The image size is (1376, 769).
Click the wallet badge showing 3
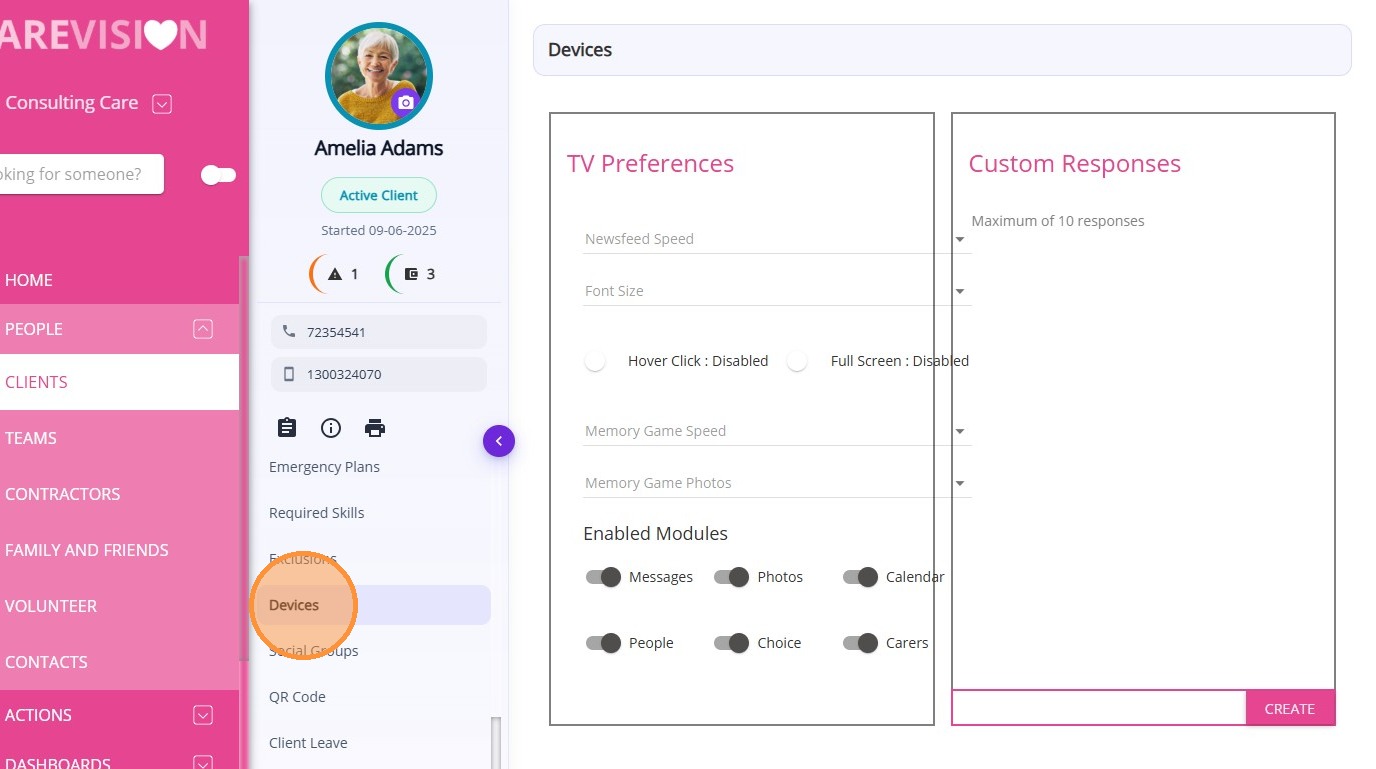[412, 274]
